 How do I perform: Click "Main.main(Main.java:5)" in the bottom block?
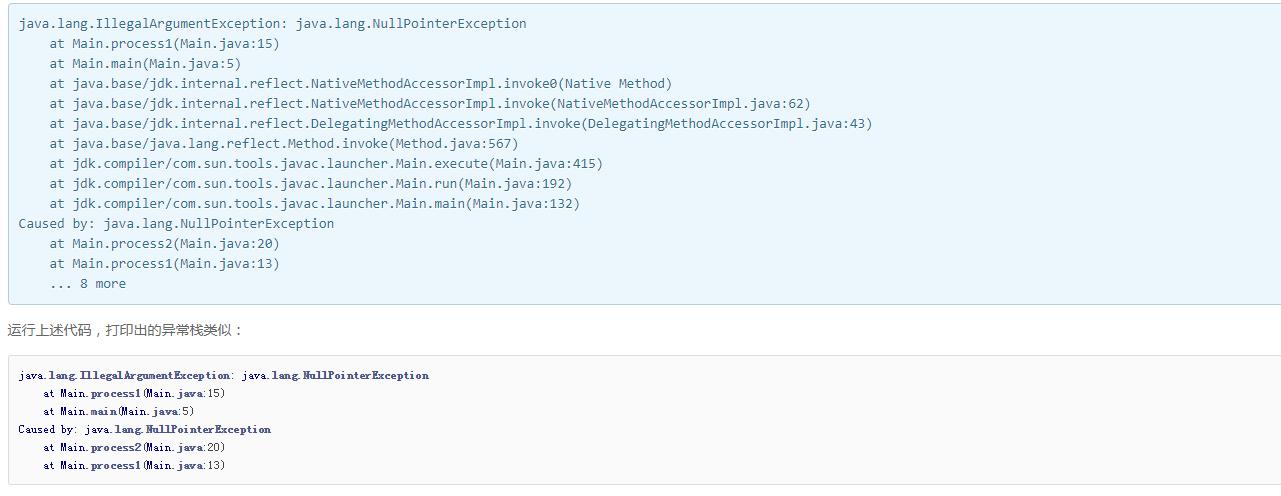click(x=118, y=412)
